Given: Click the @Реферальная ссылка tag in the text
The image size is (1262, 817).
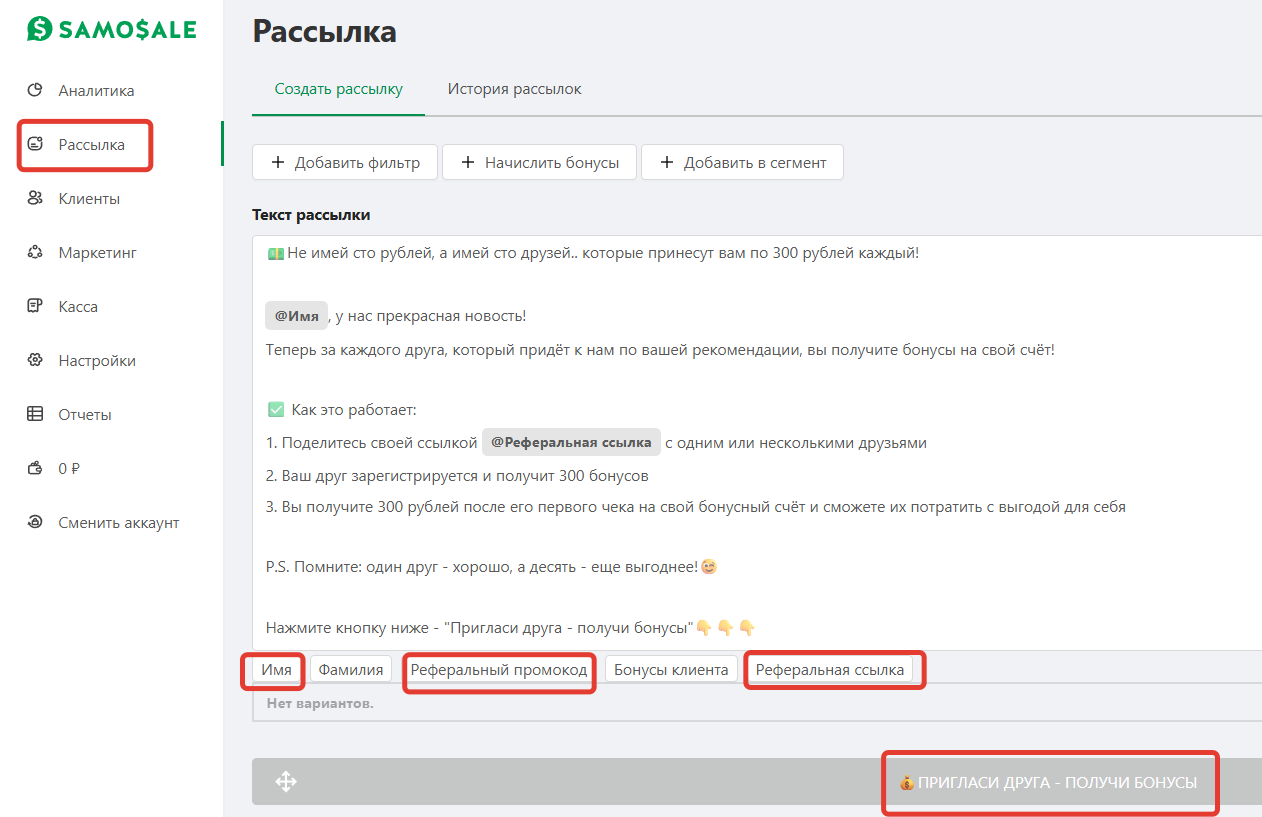Looking at the screenshot, I should pos(571,442).
